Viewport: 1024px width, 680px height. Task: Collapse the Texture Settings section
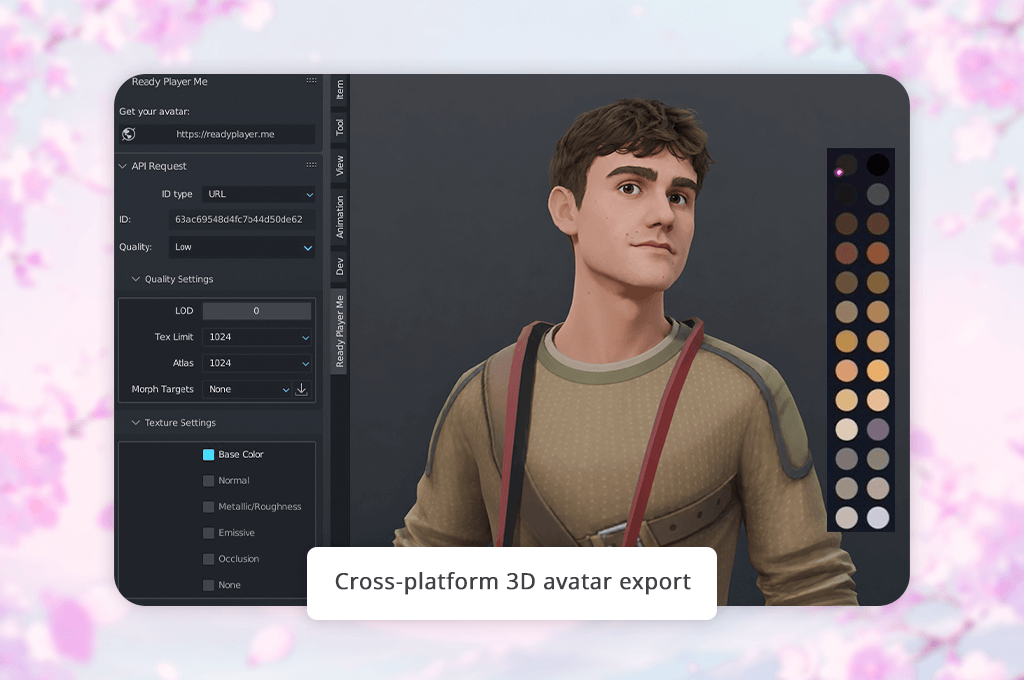click(135, 423)
